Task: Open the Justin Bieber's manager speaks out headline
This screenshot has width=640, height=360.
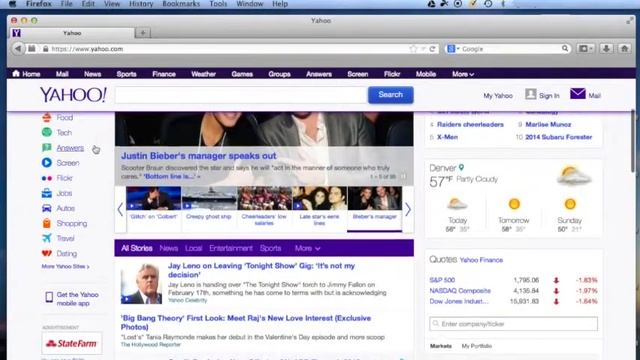Action: click(199, 156)
